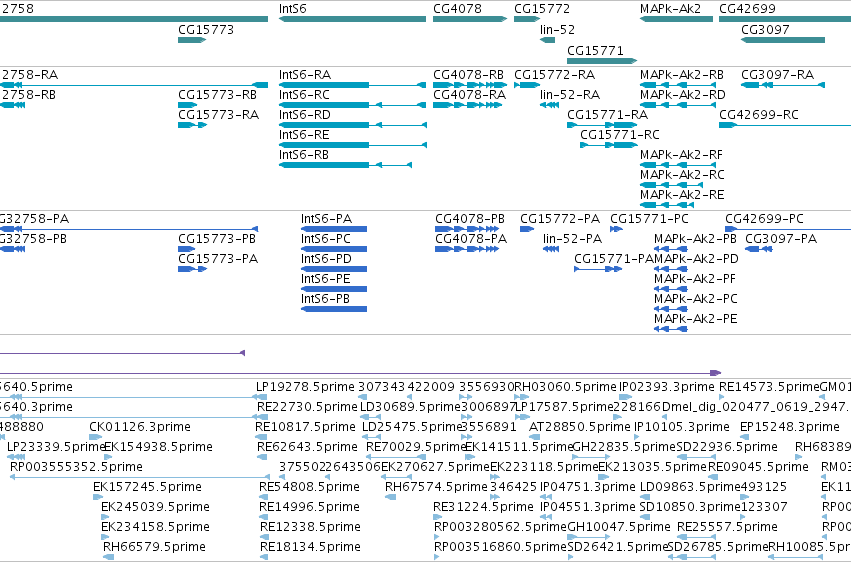851x562 pixels.
Task: Select the RE62643.5prime EST label
Action: click(307, 448)
